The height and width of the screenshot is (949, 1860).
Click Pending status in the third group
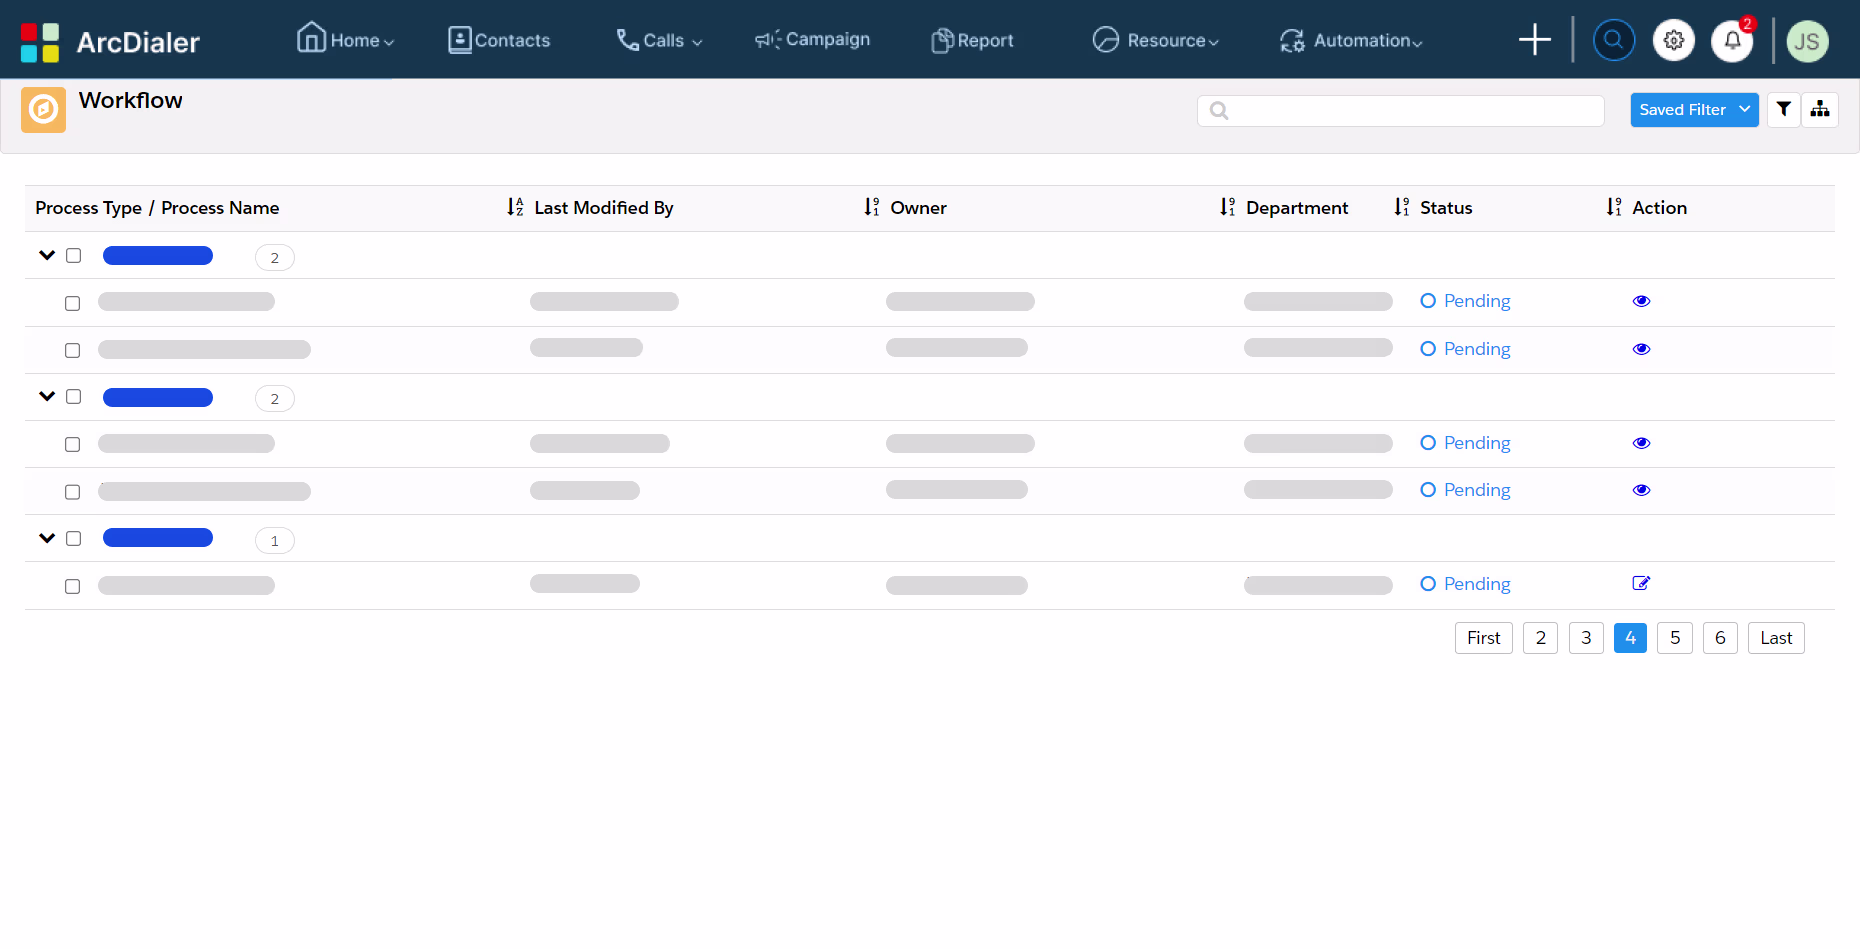[x=1465, y=584]
